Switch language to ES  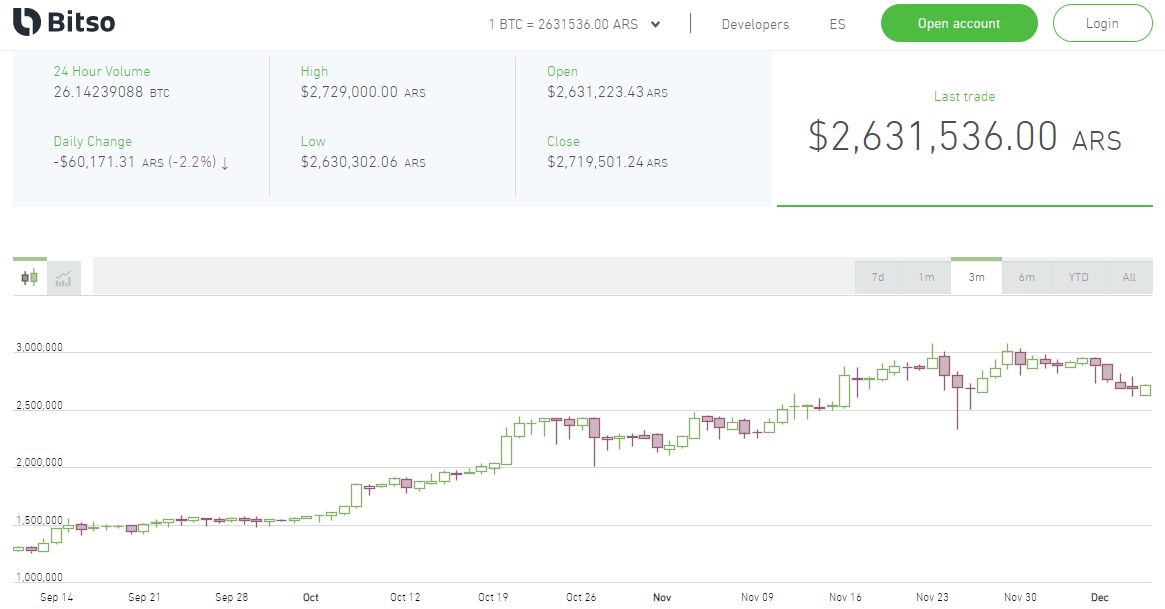click(837, 24)
